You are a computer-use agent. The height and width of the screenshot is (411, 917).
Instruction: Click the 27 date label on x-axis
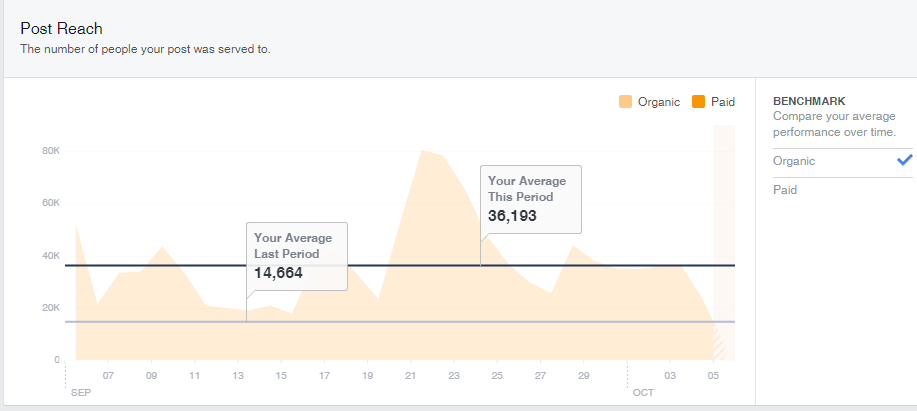(540, 375)
